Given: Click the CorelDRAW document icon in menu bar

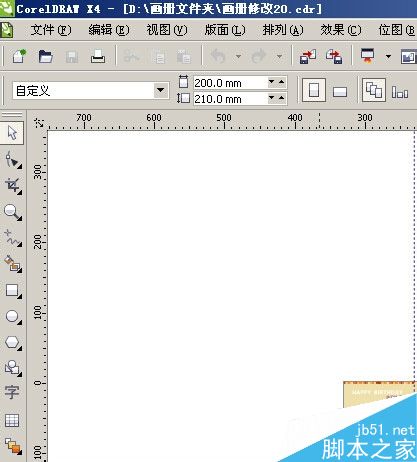Looking at the screenshot, I should click(x=6, y=30).
